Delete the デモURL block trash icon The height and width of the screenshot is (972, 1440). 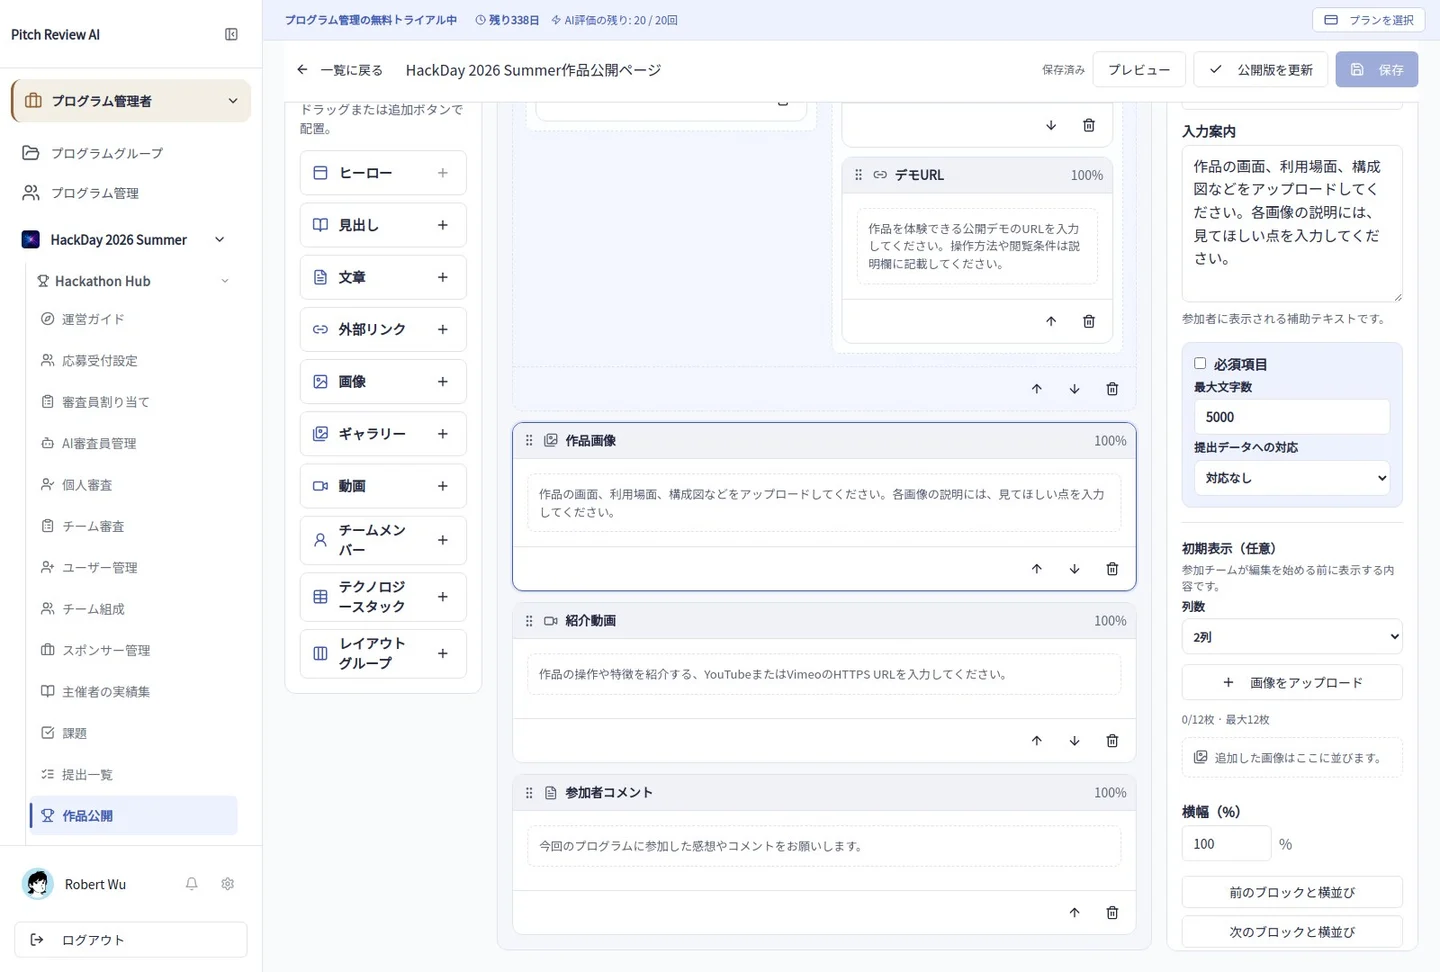coord(1089,321)
